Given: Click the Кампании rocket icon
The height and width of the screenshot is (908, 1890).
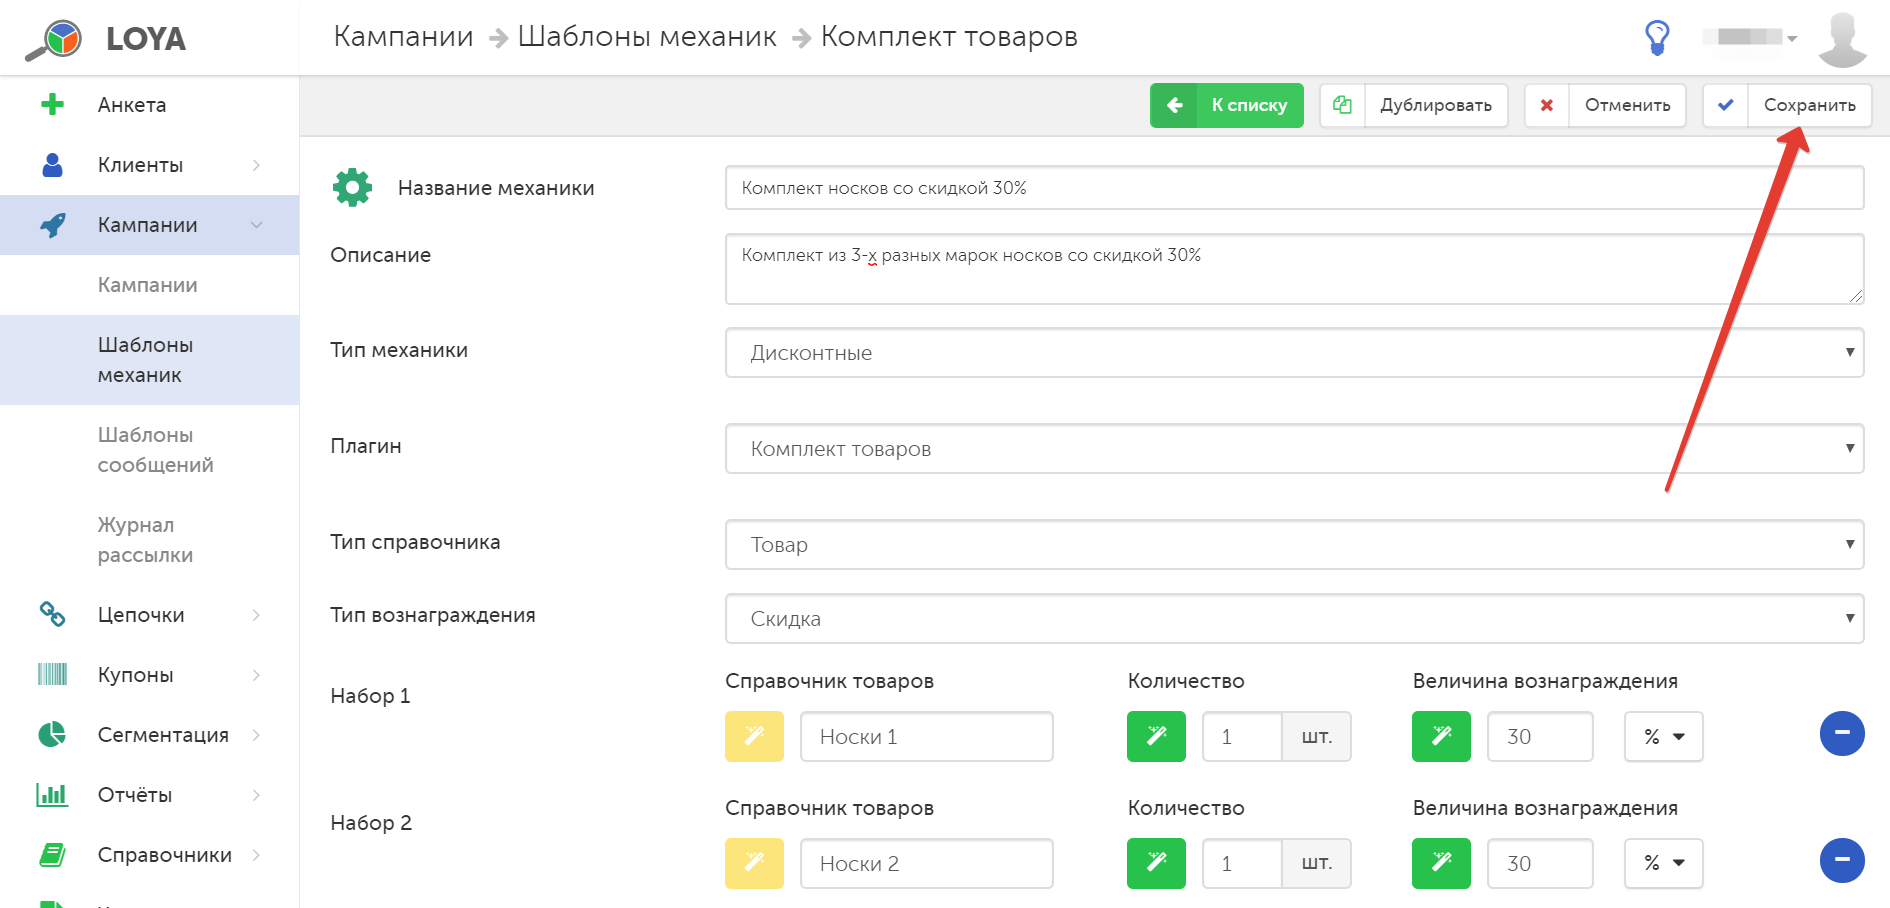Looking at the screenshot, I should (x=53, y=225).
